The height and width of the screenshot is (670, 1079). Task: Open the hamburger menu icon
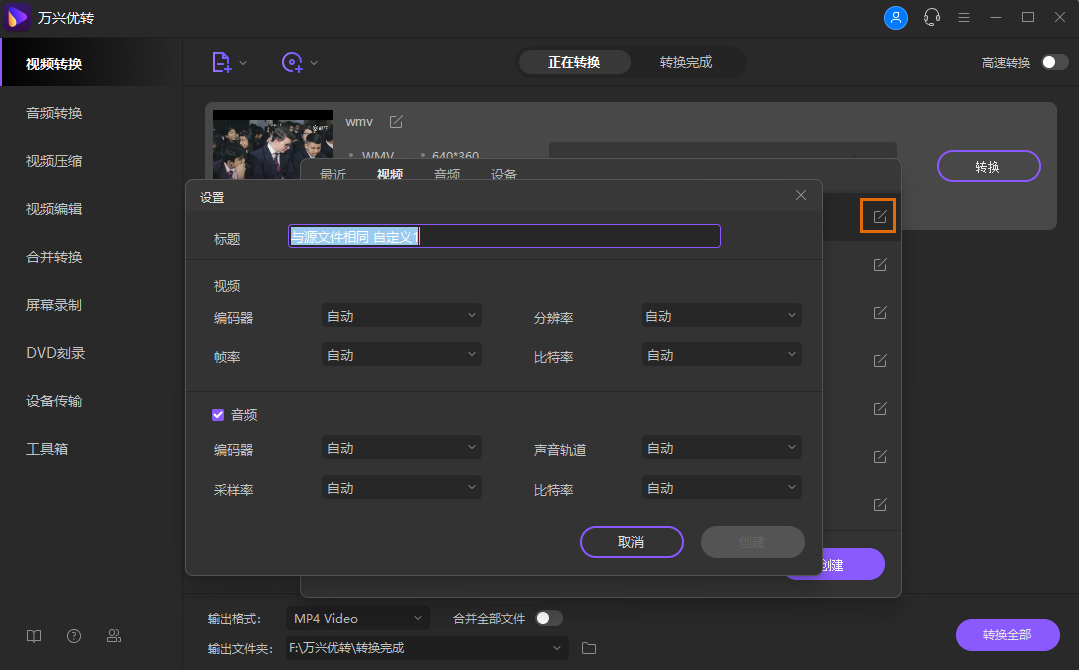963,17
